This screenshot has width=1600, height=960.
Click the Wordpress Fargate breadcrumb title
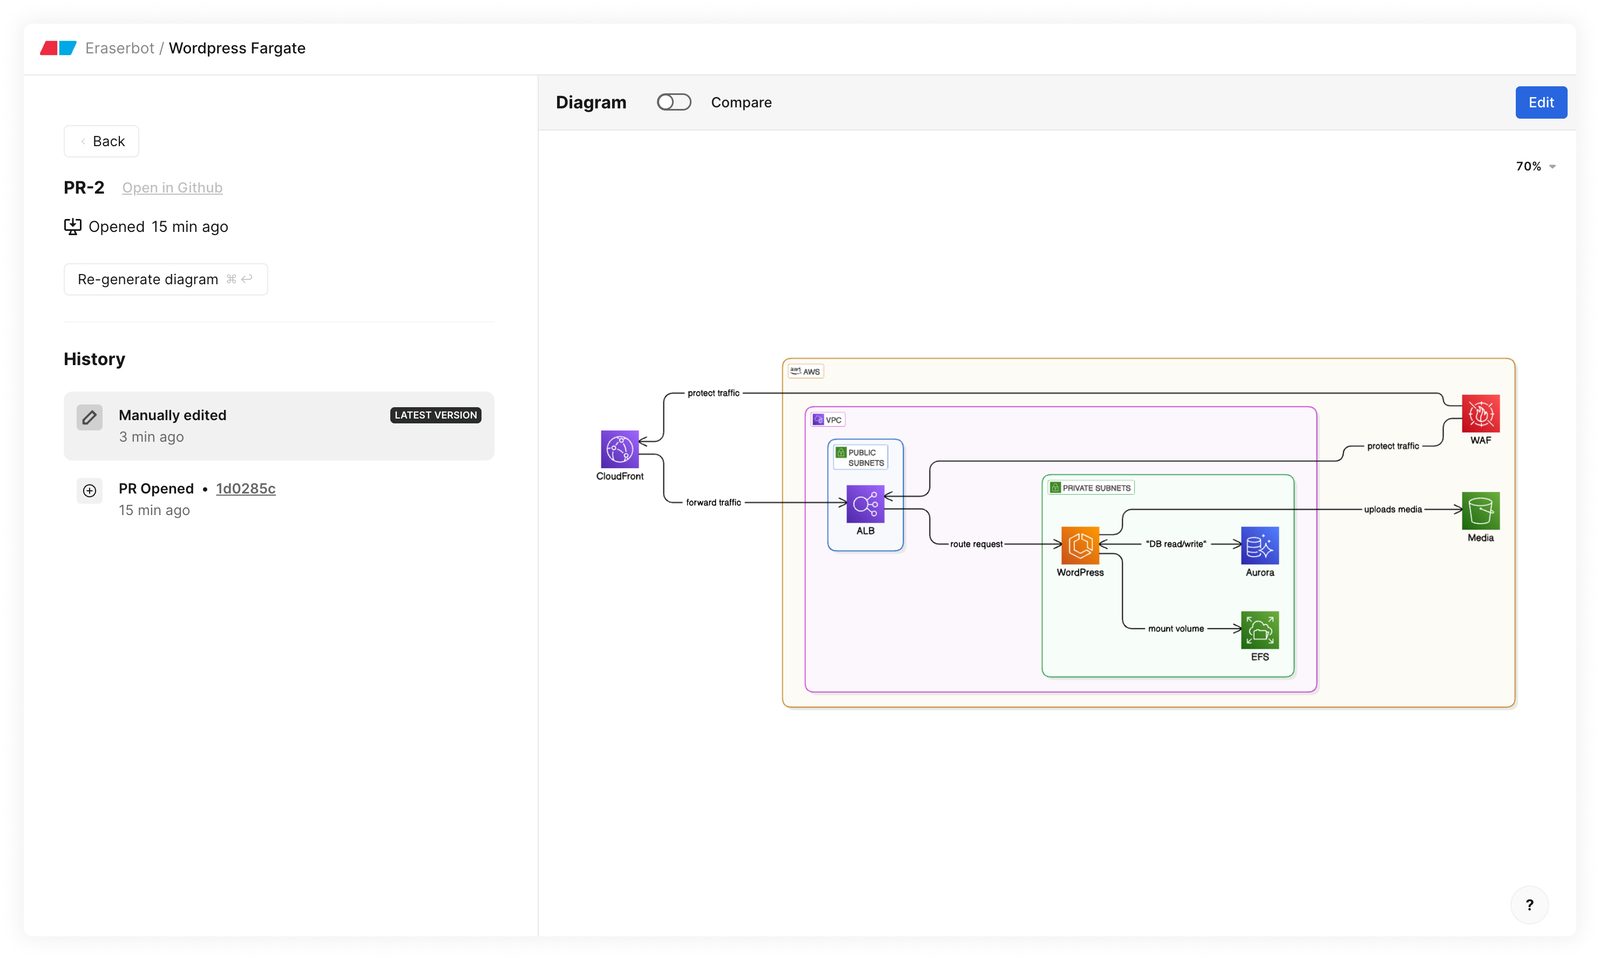point(237,48)
